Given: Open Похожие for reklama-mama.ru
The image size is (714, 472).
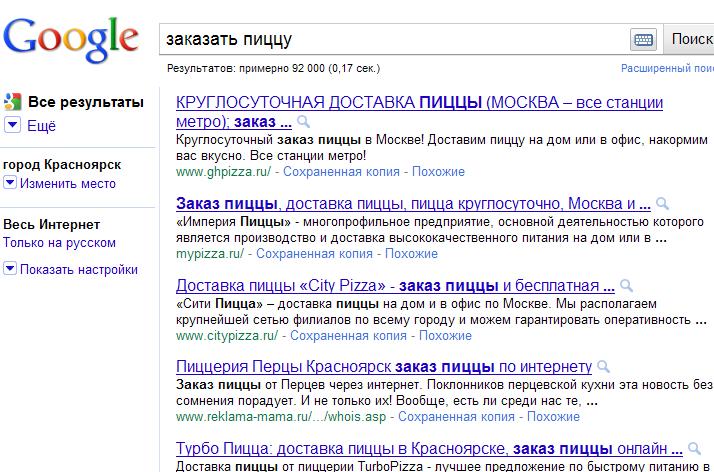Looking at the screenshot, I should [x=553, y=416].
